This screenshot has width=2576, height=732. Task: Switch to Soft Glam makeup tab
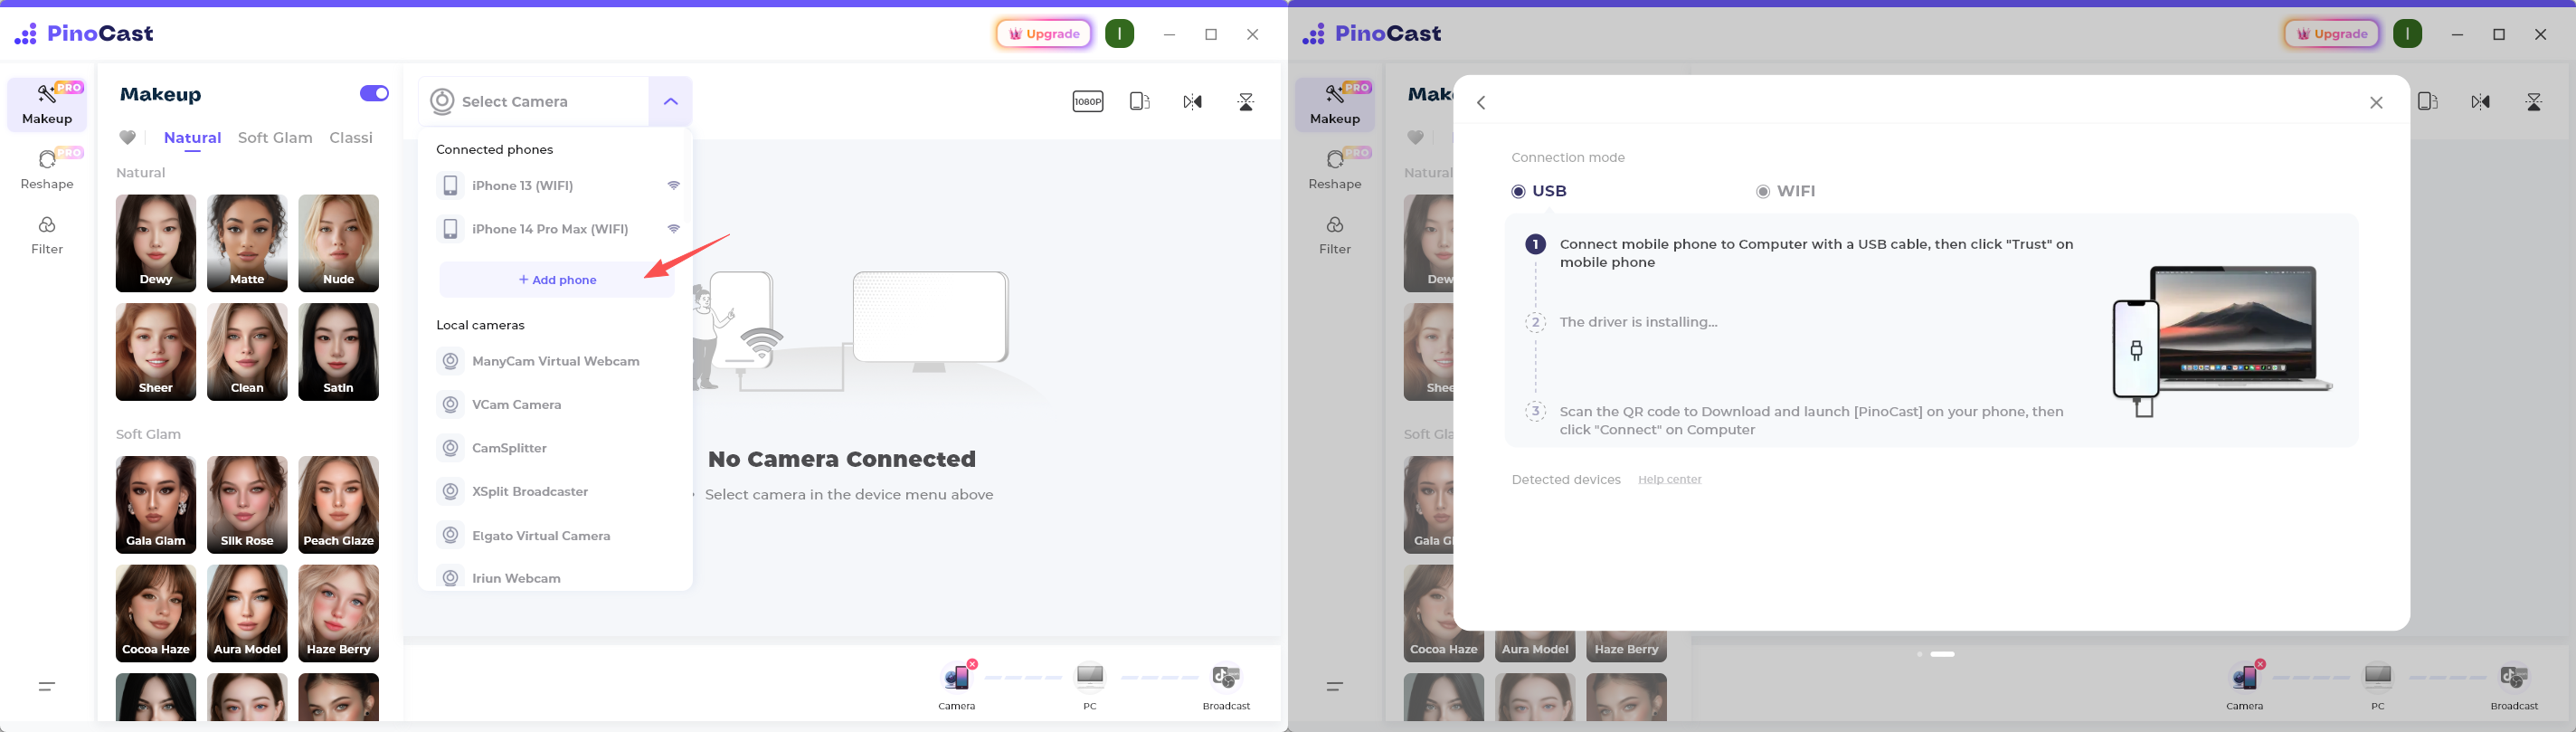click(275, 138)
